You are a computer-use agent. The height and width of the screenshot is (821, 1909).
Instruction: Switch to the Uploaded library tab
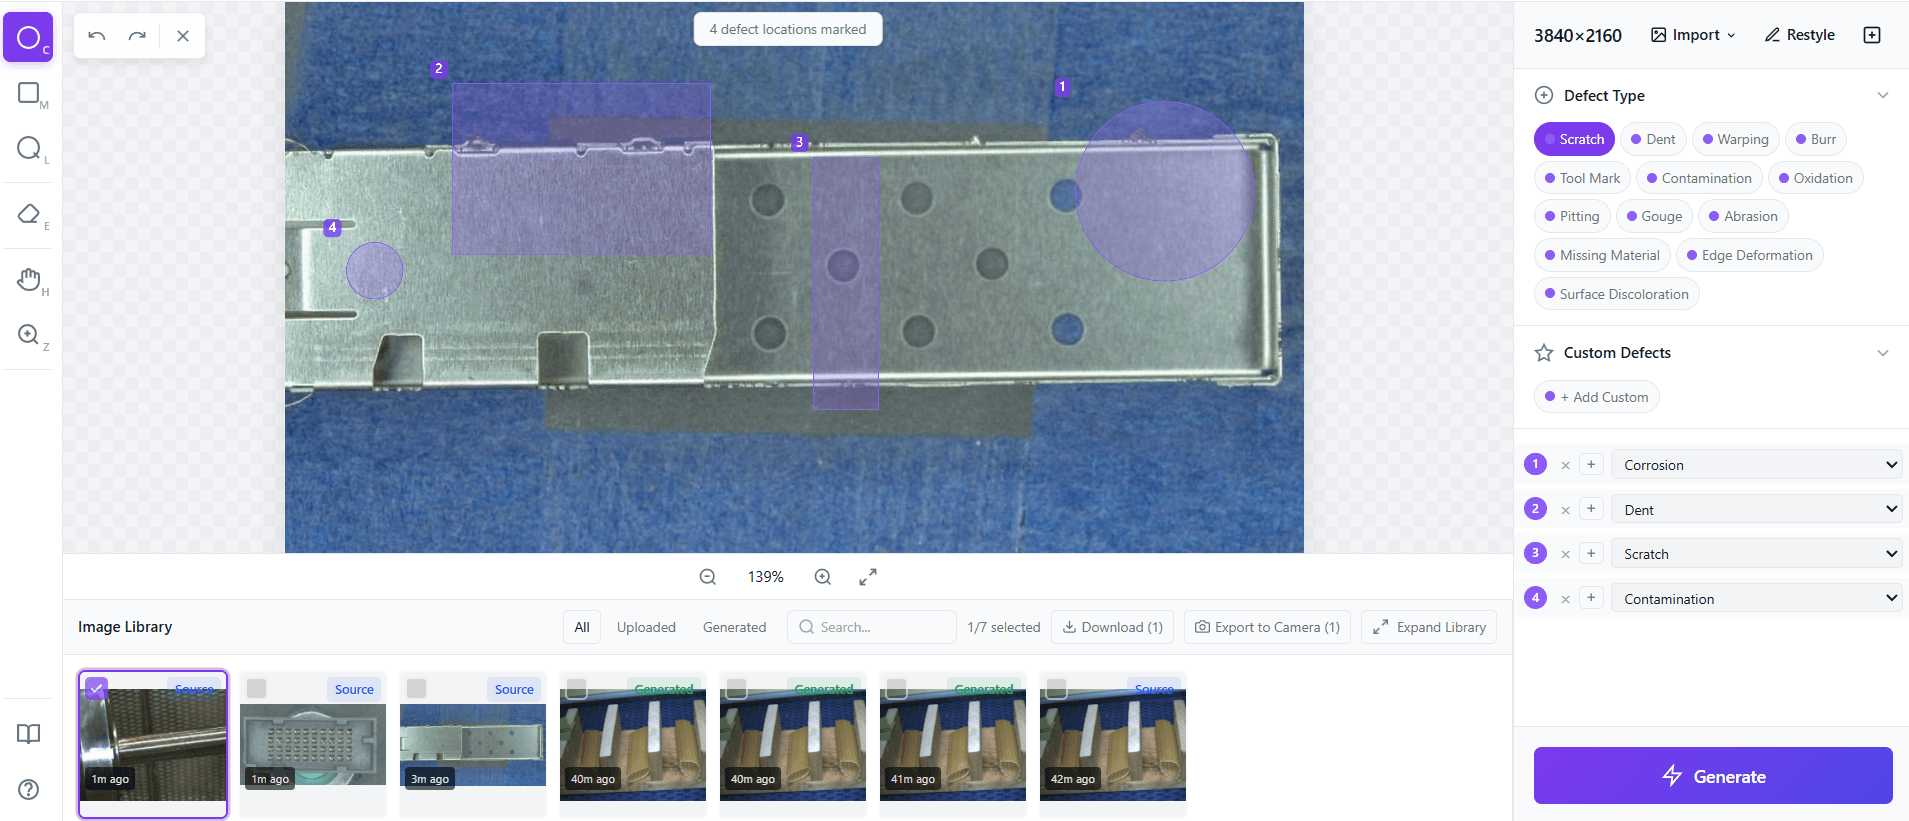pyautogui.click(x=646, y=627)
